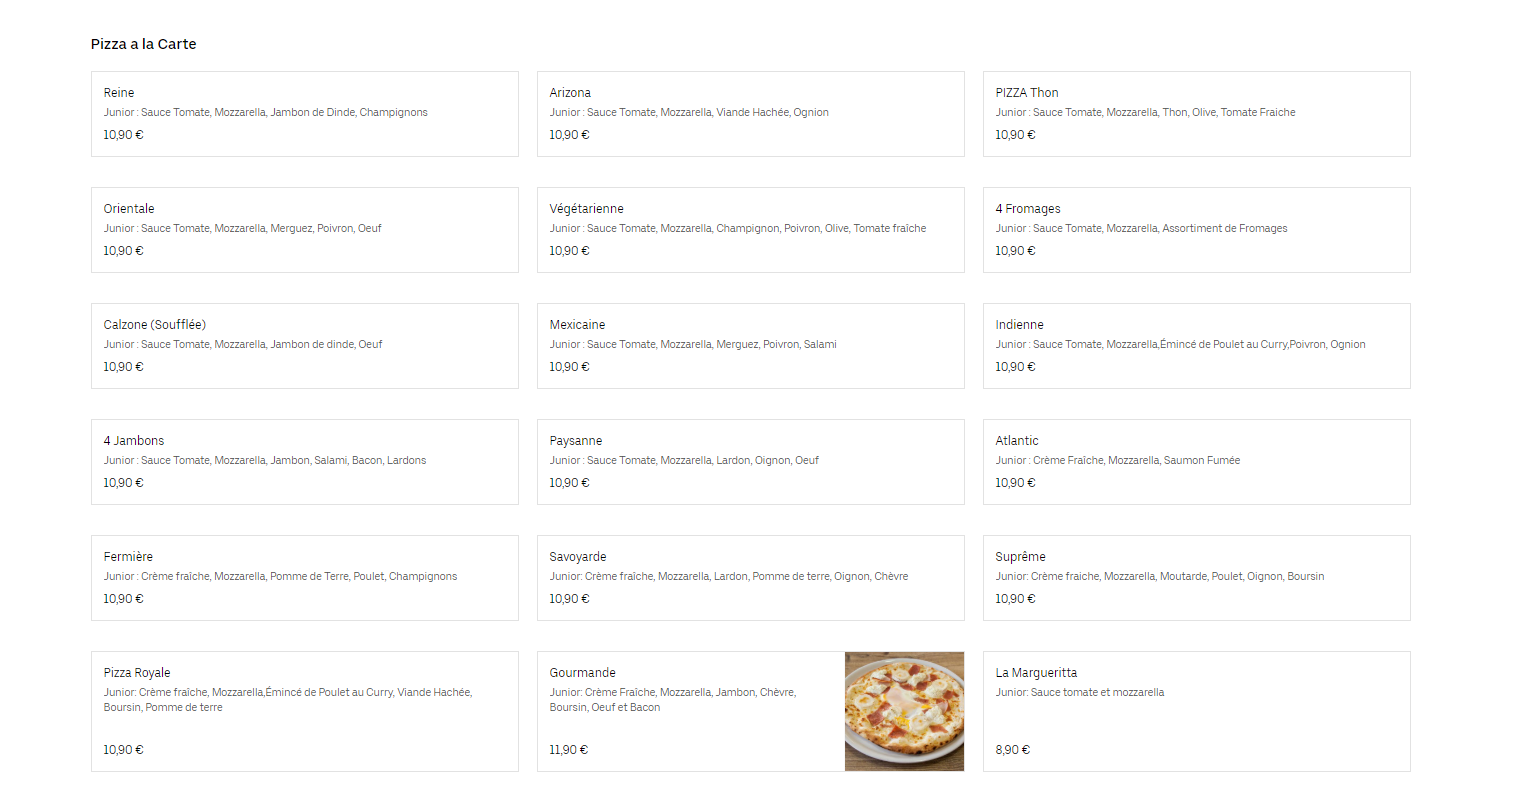This screenshot has width=1518, height=799.
Task: Open the Orientale pizza card
Action: click(x=305, y=230)
